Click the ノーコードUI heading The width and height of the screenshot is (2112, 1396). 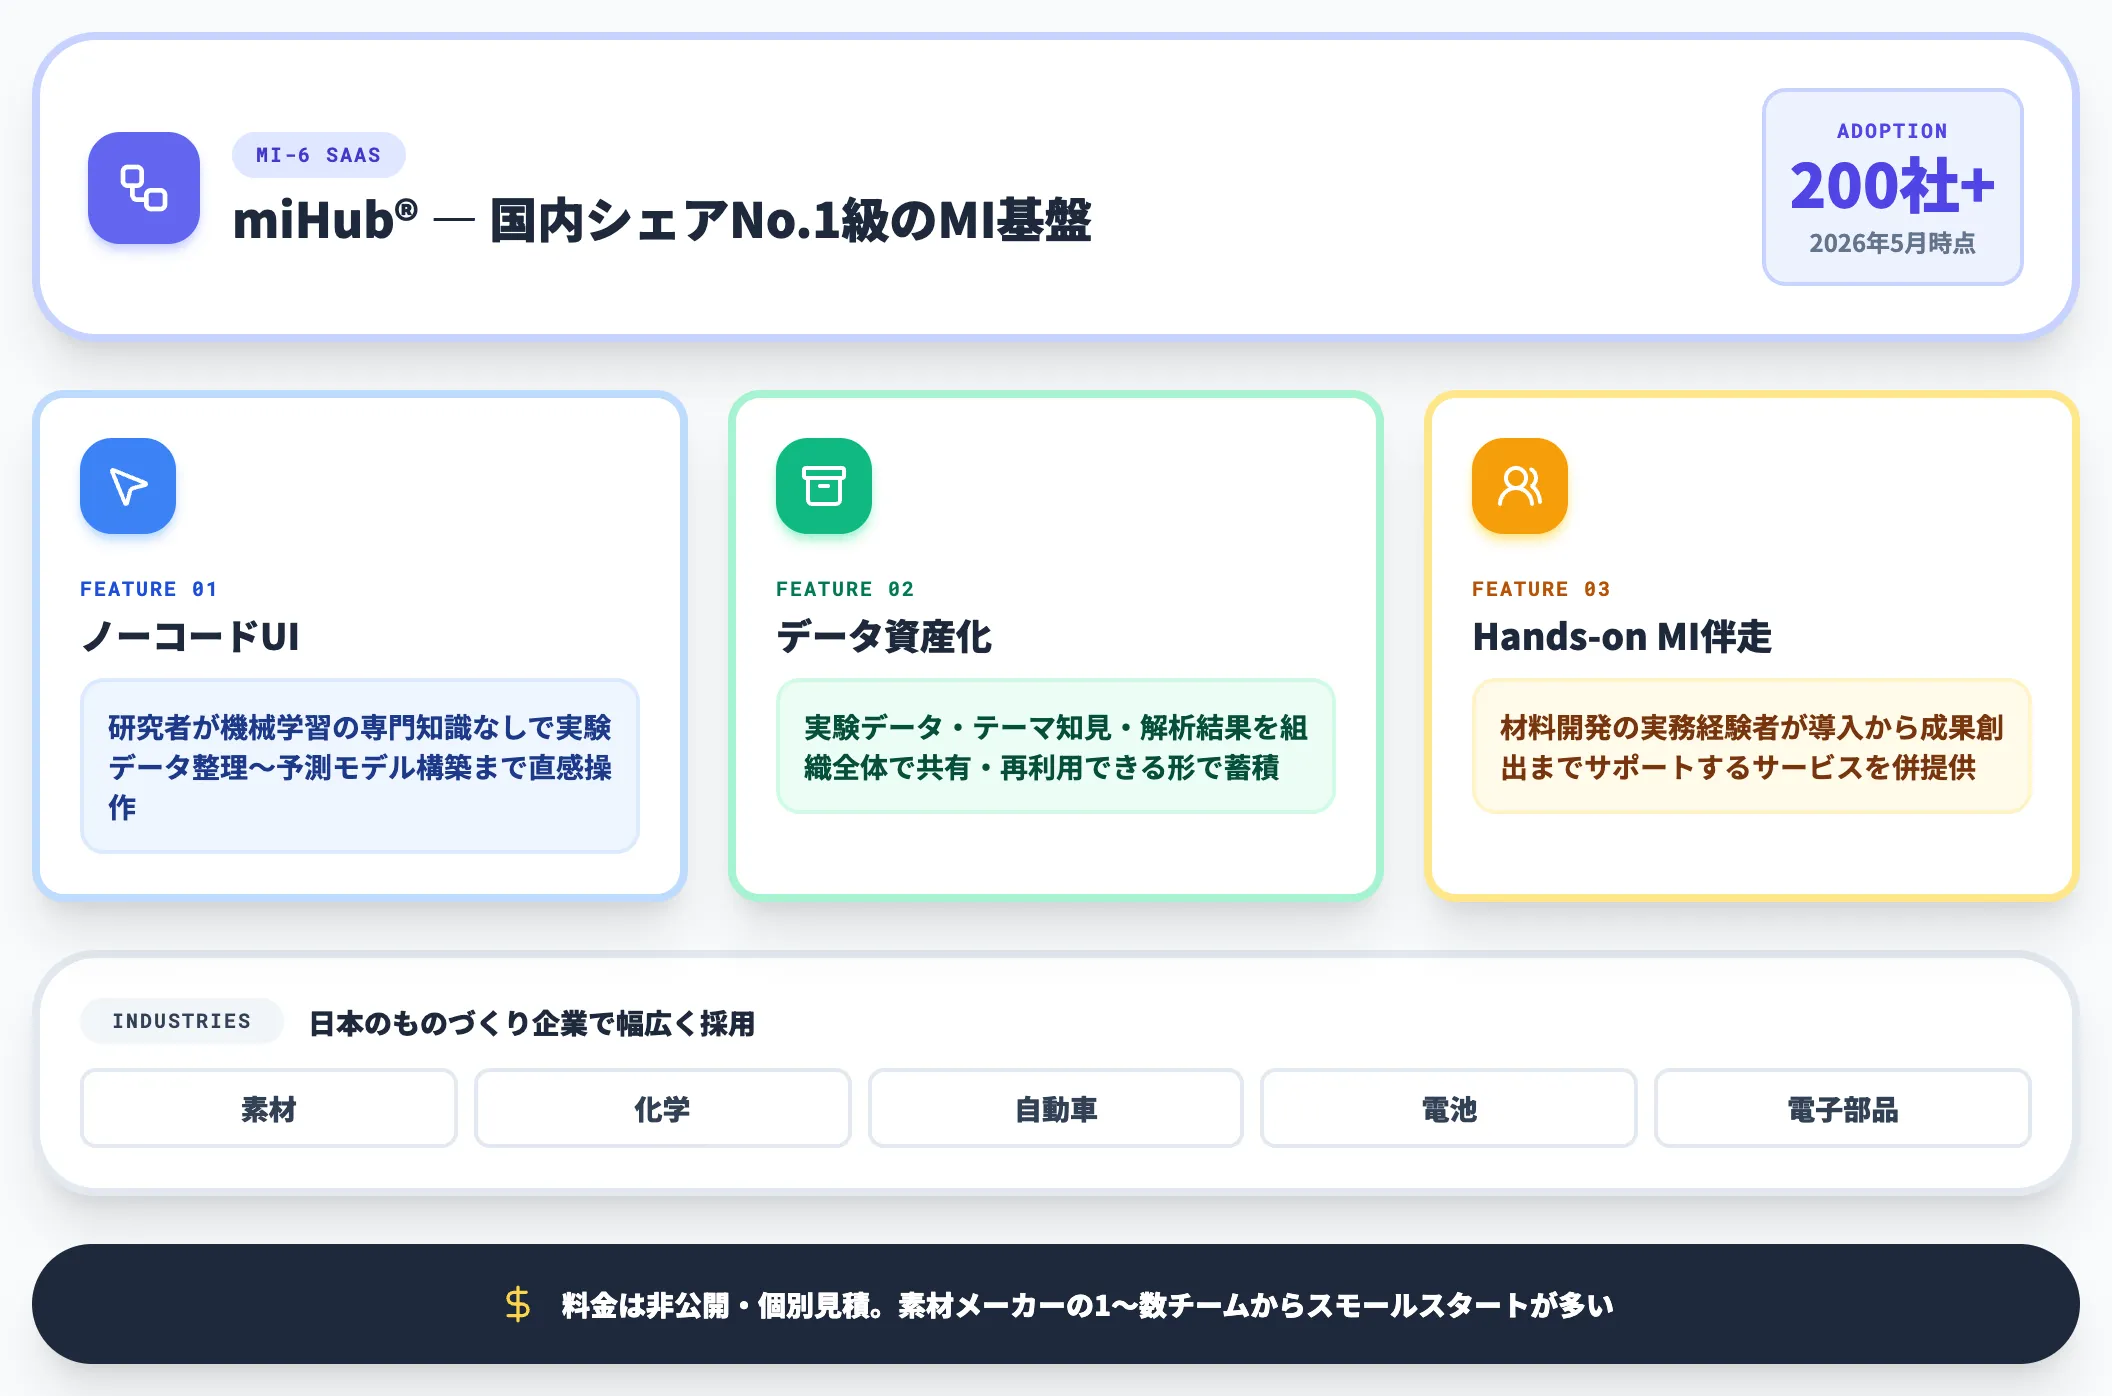coord(190,637)
